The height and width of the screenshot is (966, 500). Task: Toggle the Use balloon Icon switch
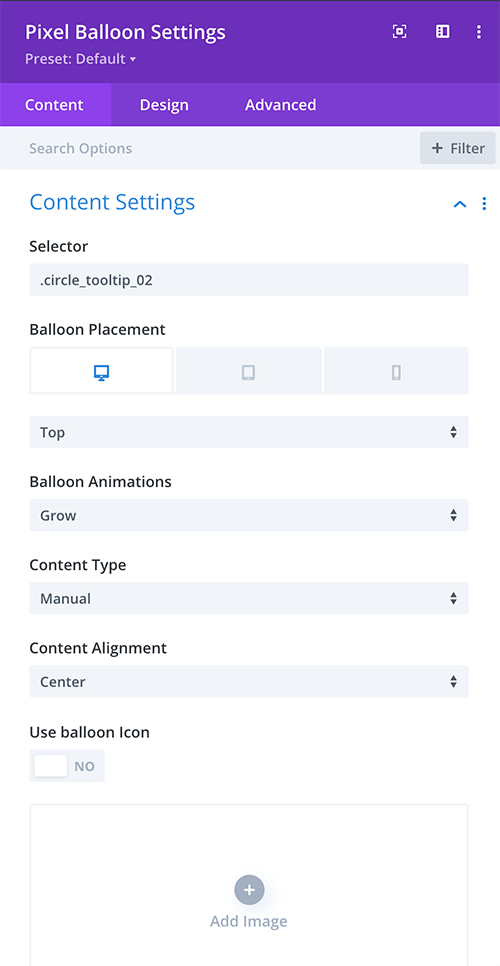click(x=67, y=766)
